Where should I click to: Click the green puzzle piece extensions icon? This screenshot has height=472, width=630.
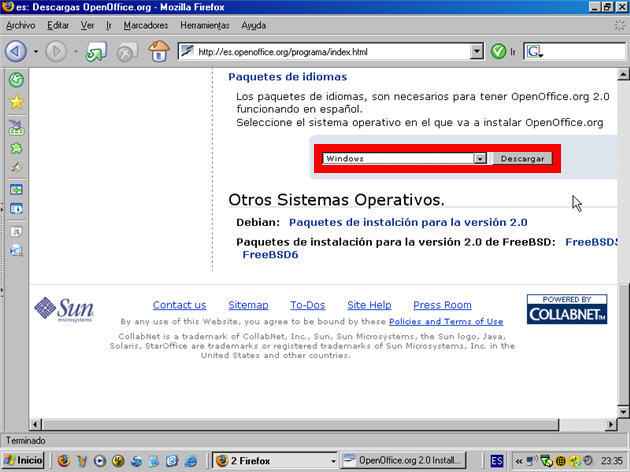(x=16, y=147)
